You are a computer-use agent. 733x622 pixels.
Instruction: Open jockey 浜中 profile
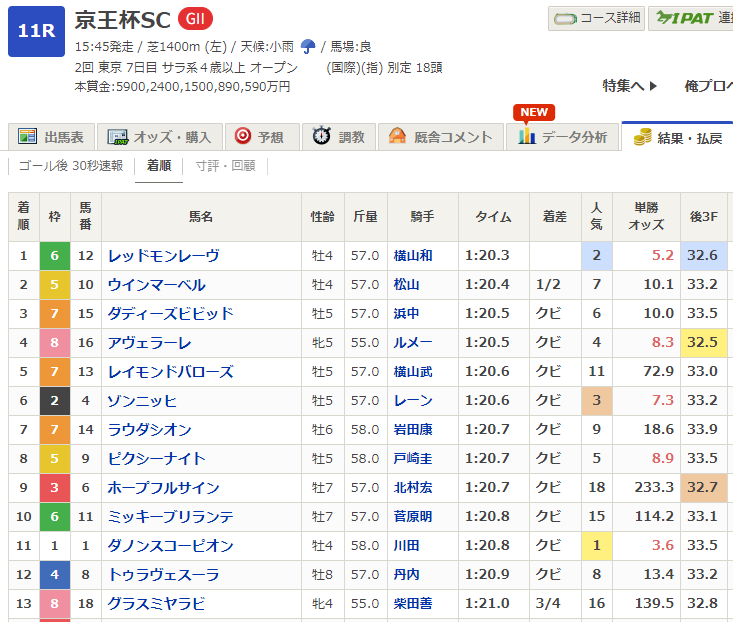coord(407,314)
